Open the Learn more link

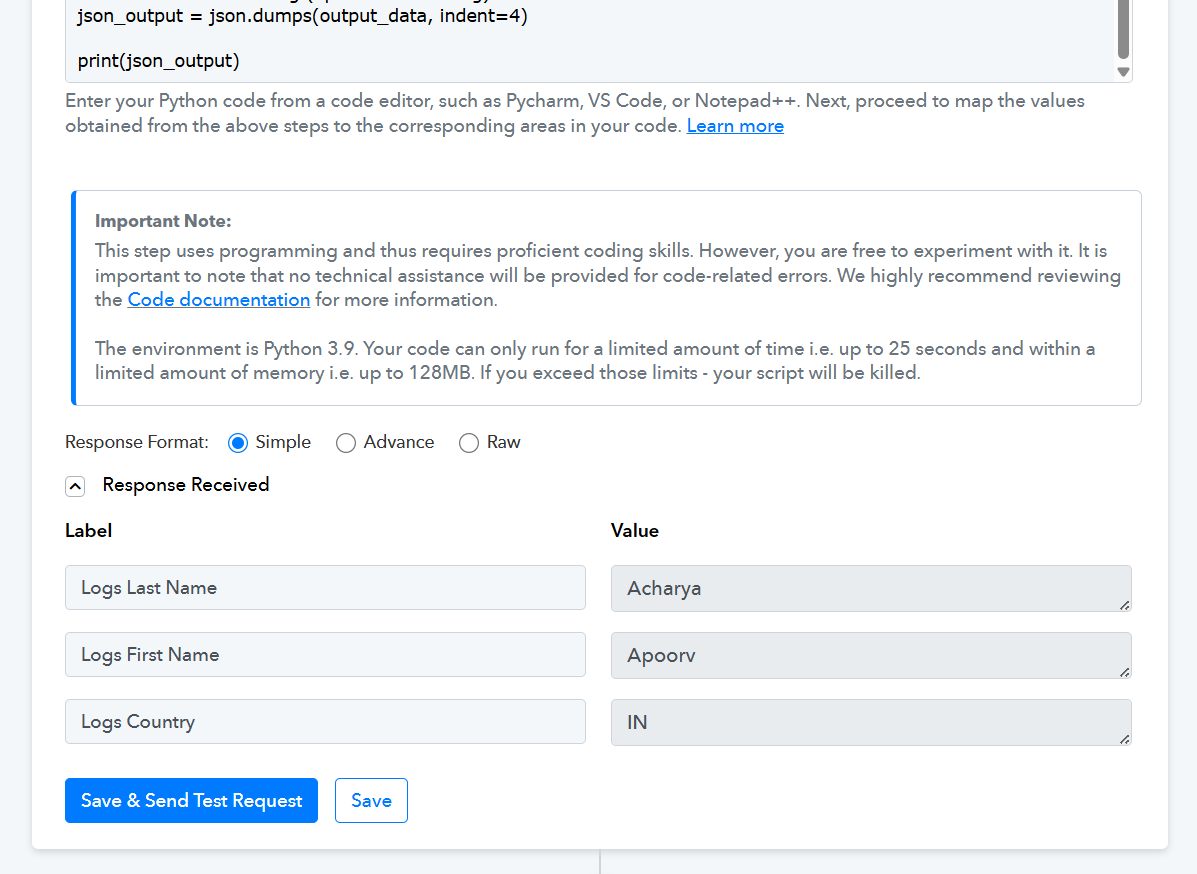click(x=735, y=126)
